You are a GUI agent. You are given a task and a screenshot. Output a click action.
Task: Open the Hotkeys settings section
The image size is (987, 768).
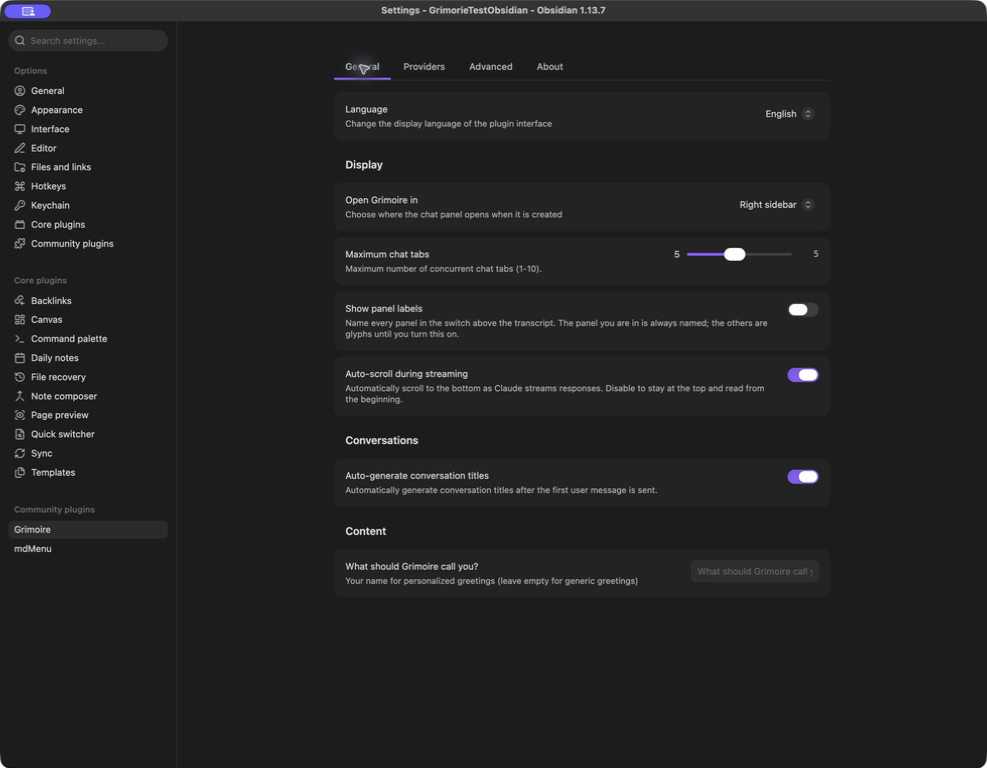(88, 186)
